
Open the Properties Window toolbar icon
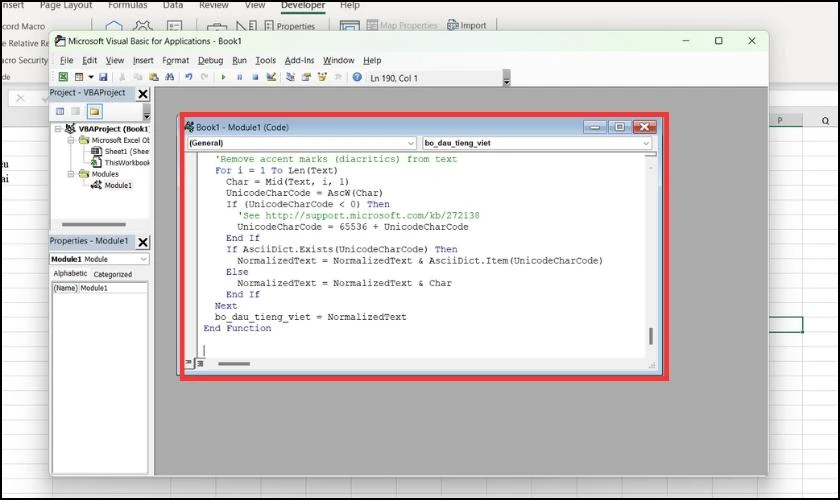tap(306, 77)
